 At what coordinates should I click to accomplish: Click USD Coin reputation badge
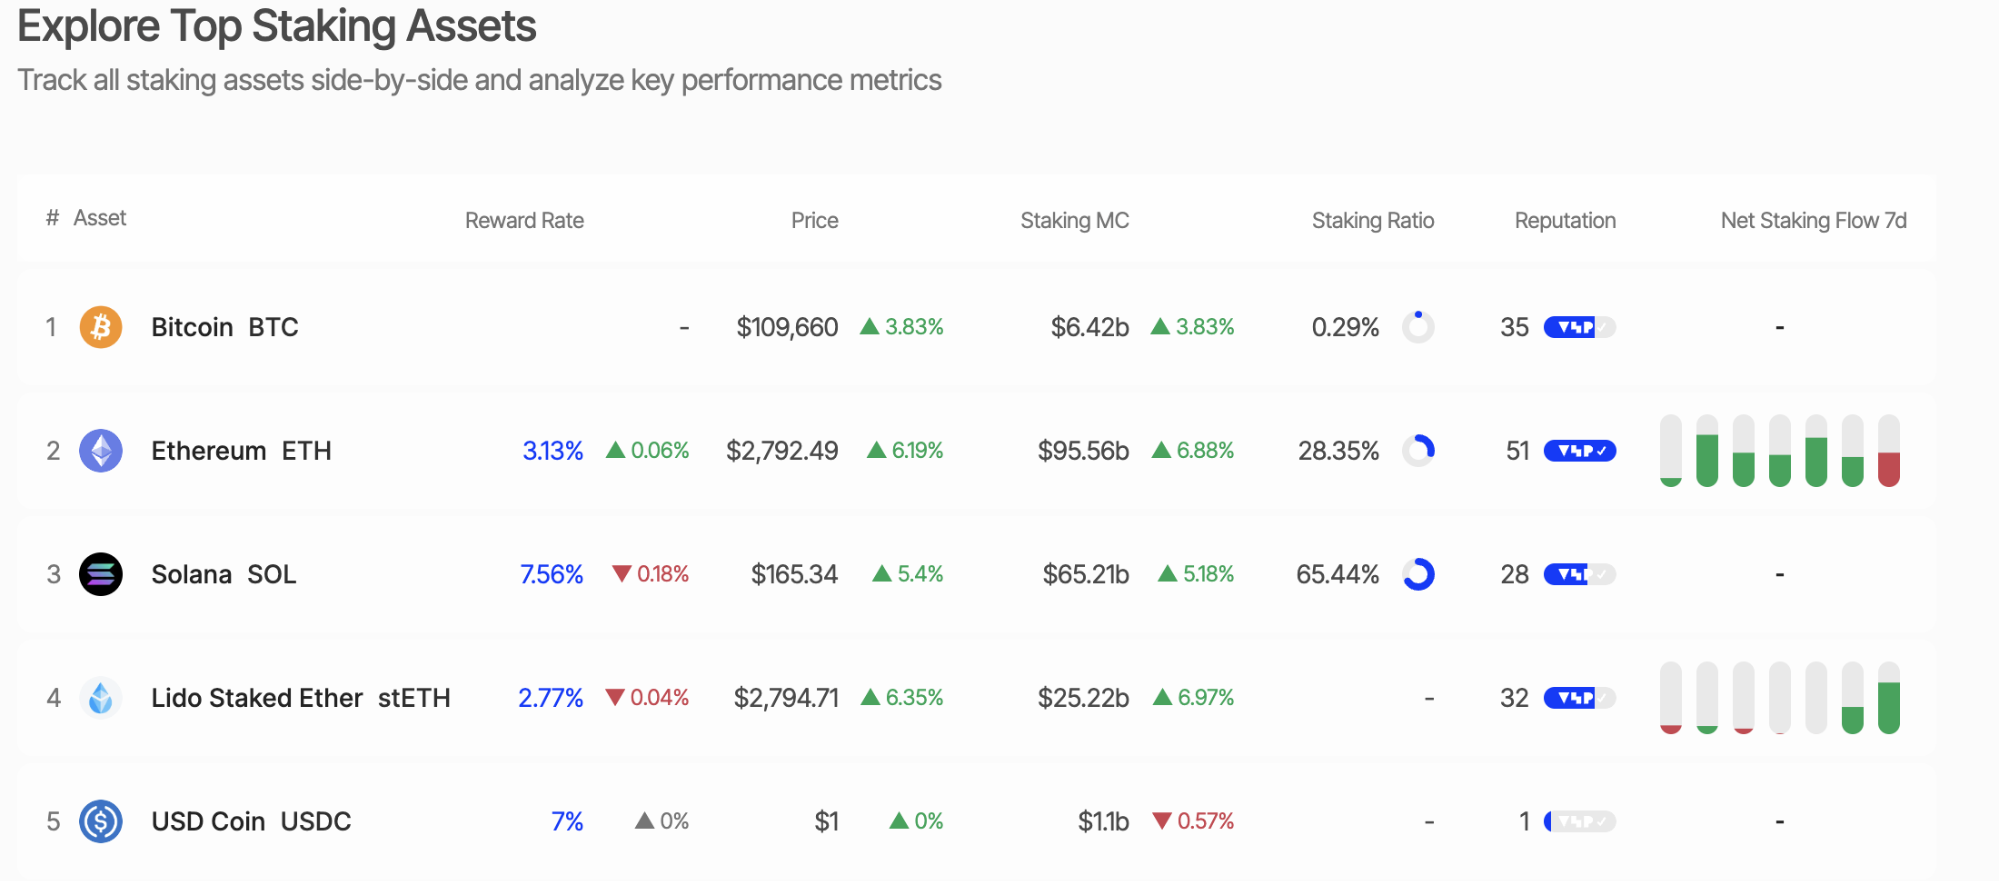(x=1579, y=821)
